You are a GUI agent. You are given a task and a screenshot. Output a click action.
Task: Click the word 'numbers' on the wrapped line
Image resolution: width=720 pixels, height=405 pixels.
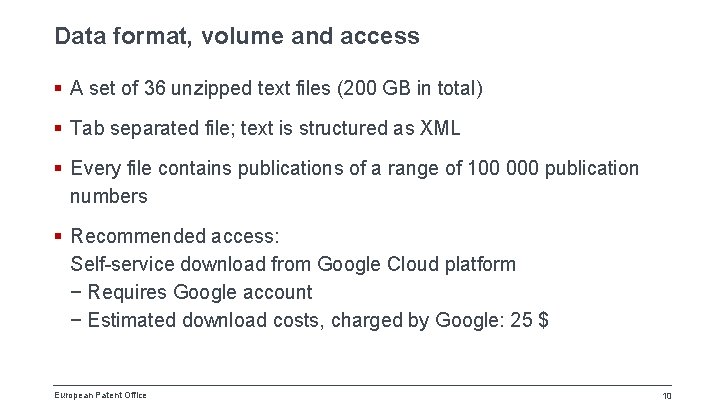tap(109, 197)
